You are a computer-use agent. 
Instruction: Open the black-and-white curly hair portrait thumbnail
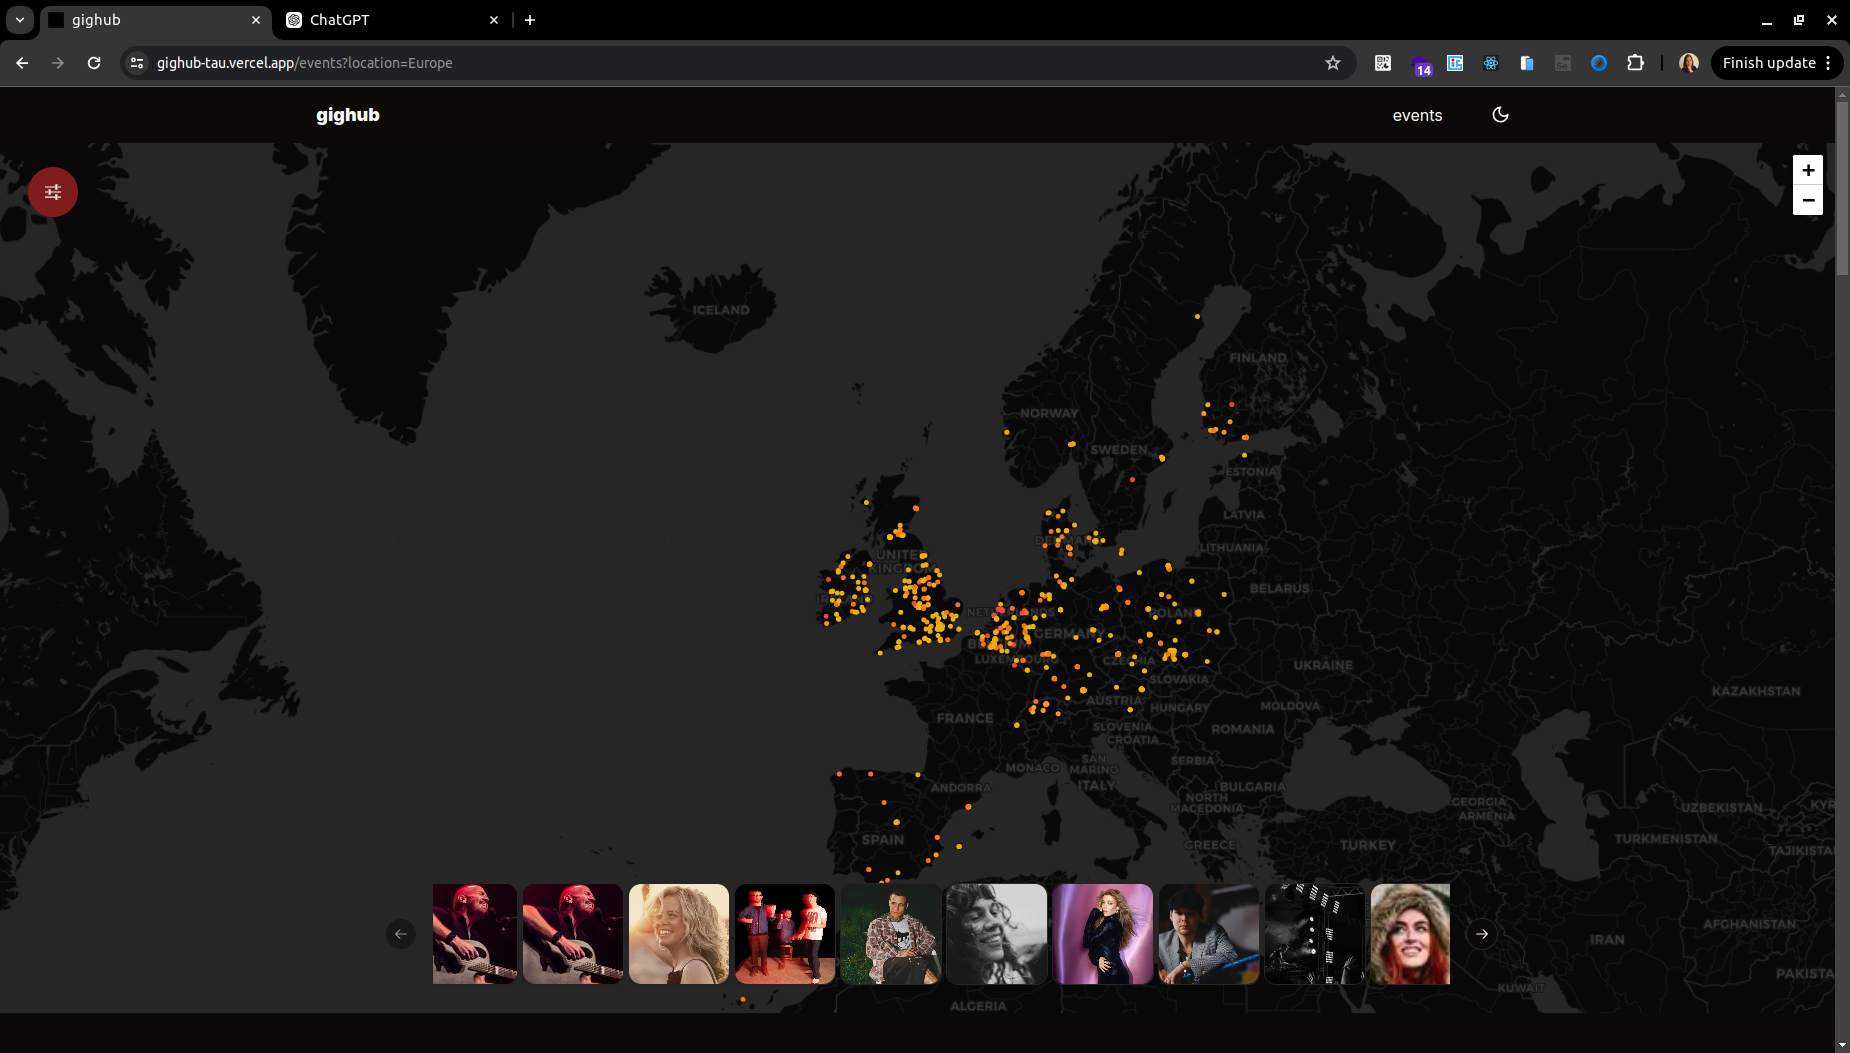click(997, 934)
